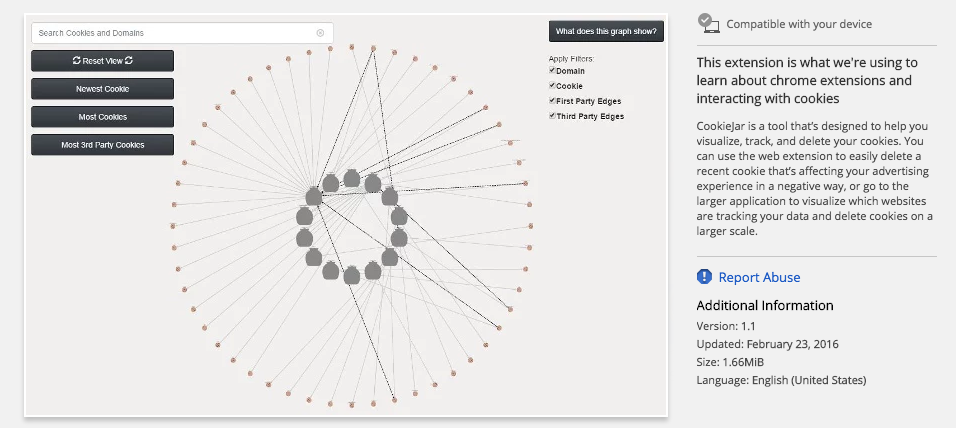Click the Reset View button
This screenshot has height=428, width=956.
102,61
